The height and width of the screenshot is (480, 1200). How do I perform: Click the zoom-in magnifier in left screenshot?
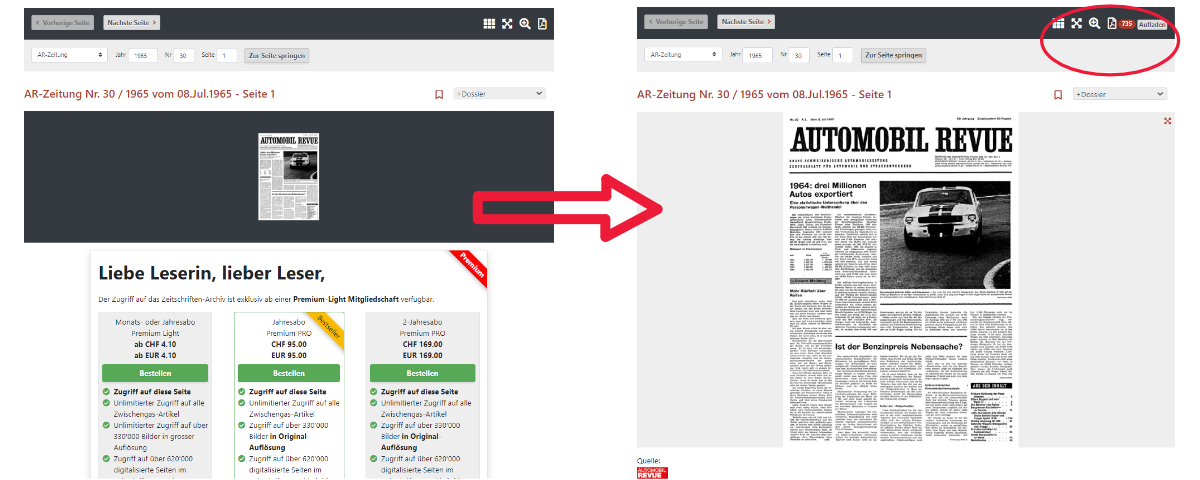point(525,24)
